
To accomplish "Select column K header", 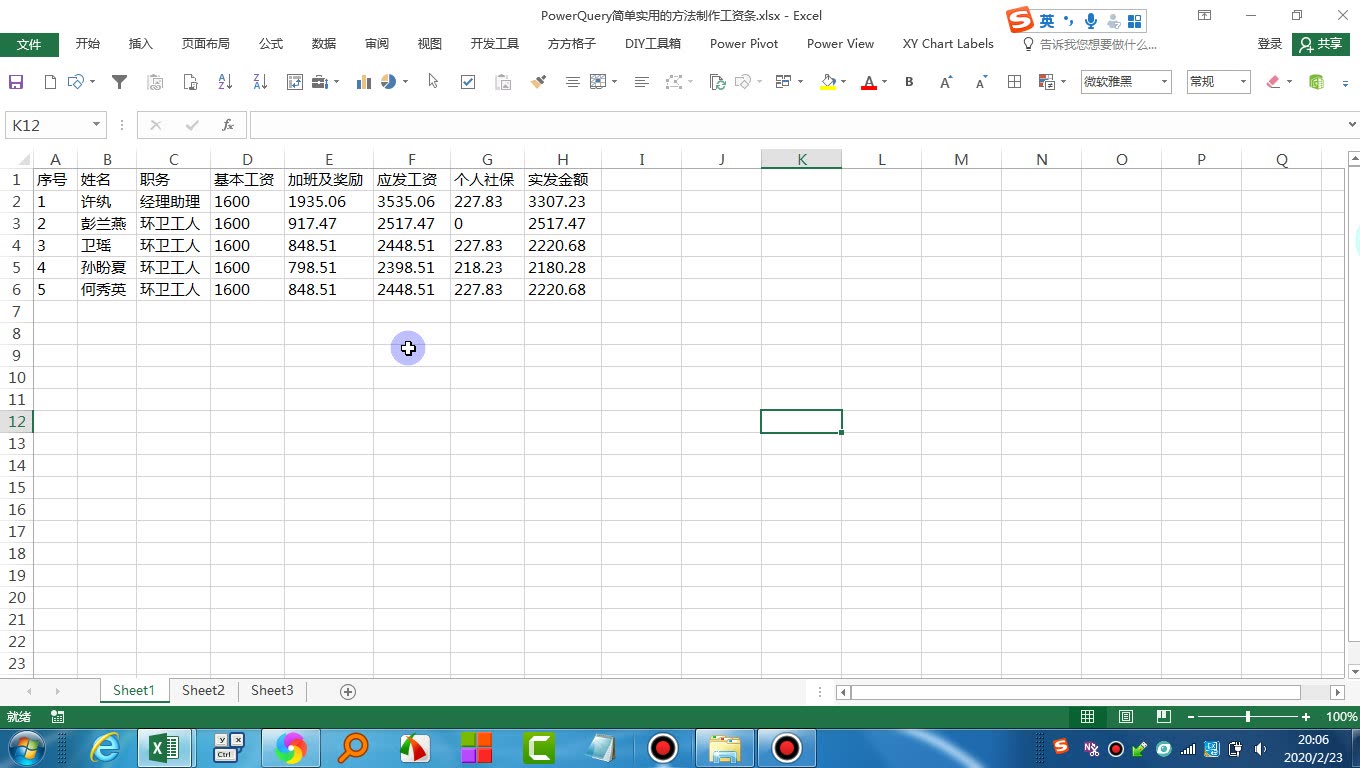I will (801, 159).
